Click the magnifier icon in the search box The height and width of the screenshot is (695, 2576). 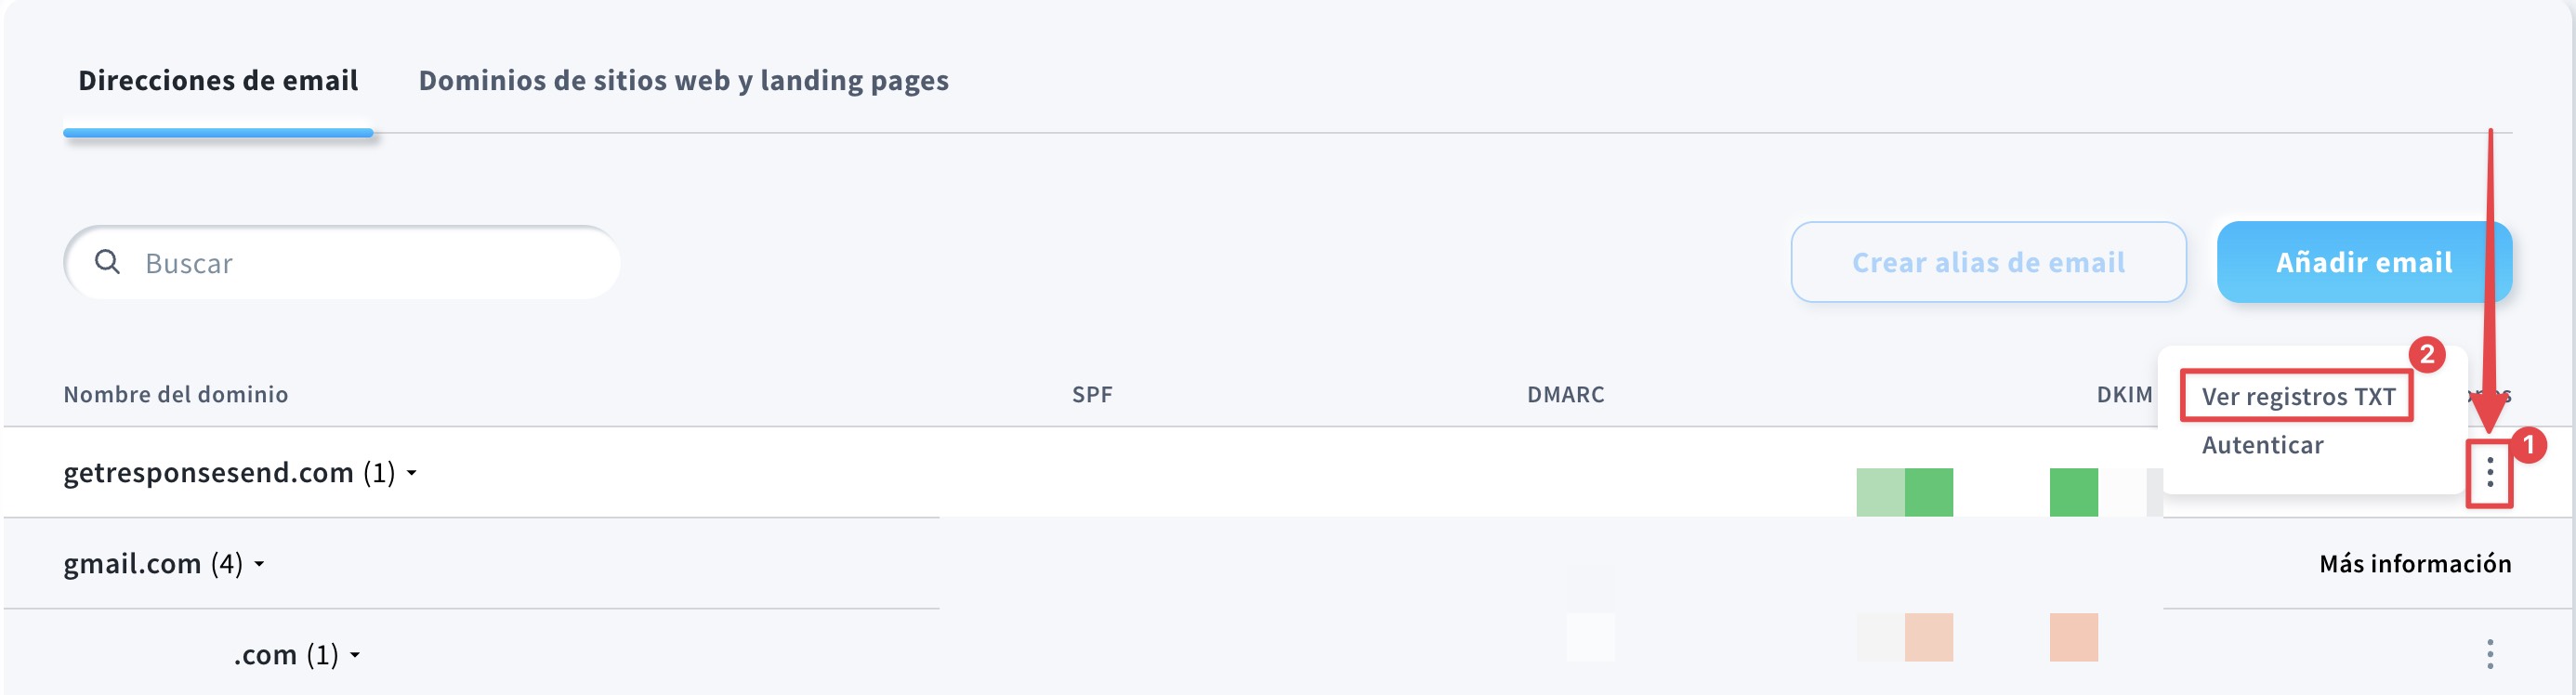coord(107,262)
